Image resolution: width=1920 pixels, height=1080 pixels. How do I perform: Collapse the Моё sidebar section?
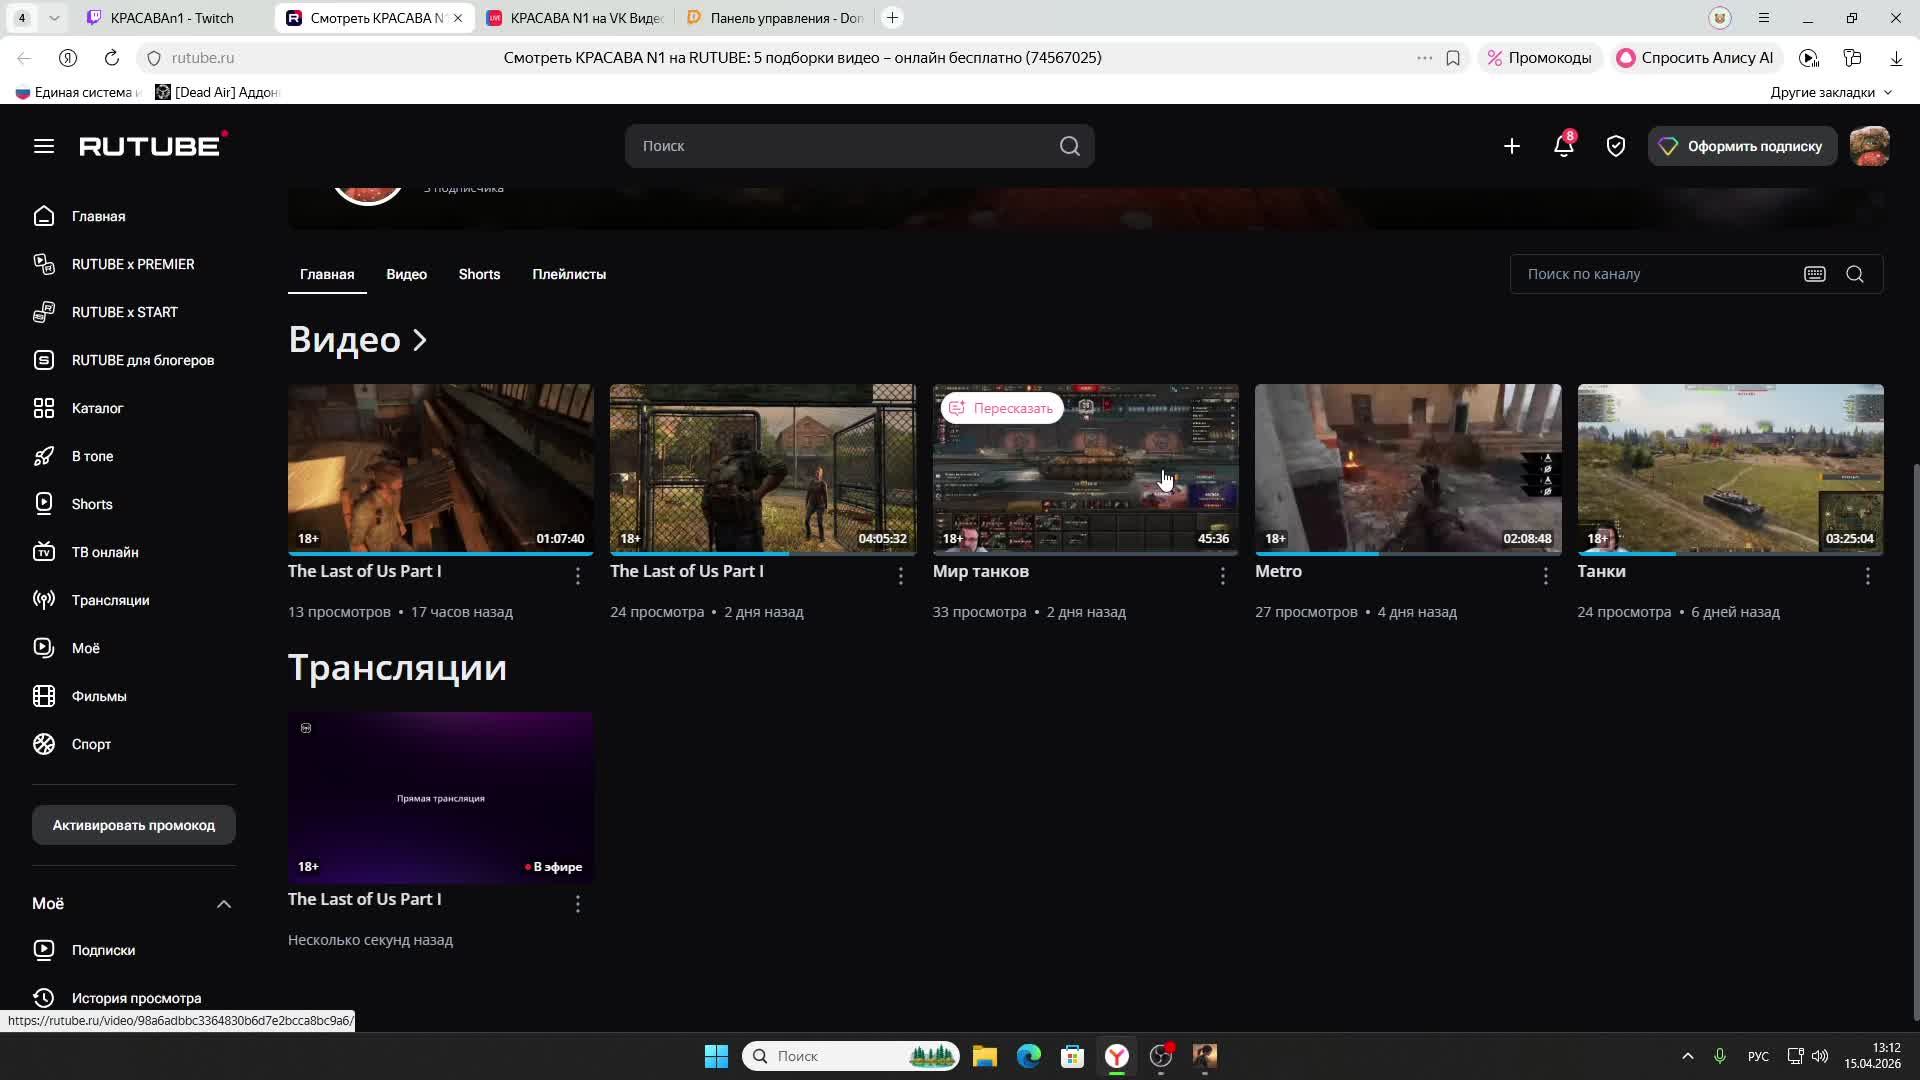tap(223, 904)
